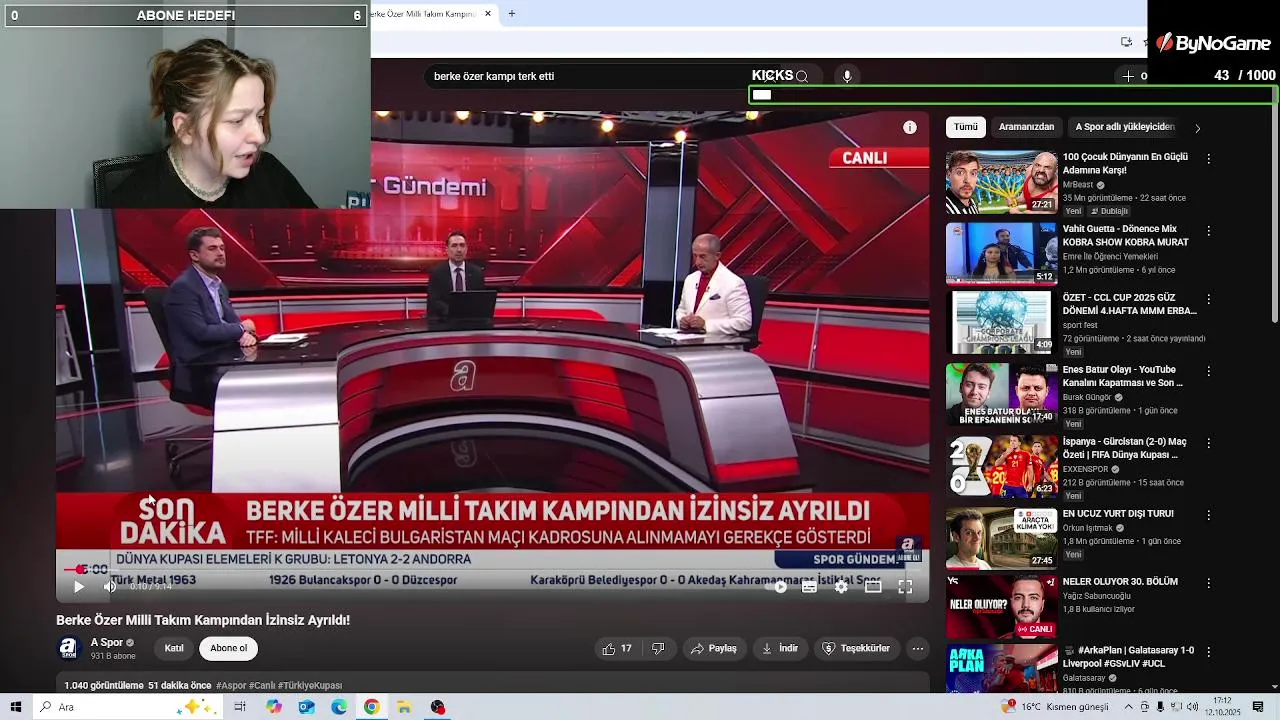Mute the video with the volume icon
The width and height of the screenshot is (1280, 720).
pos(110,587)
